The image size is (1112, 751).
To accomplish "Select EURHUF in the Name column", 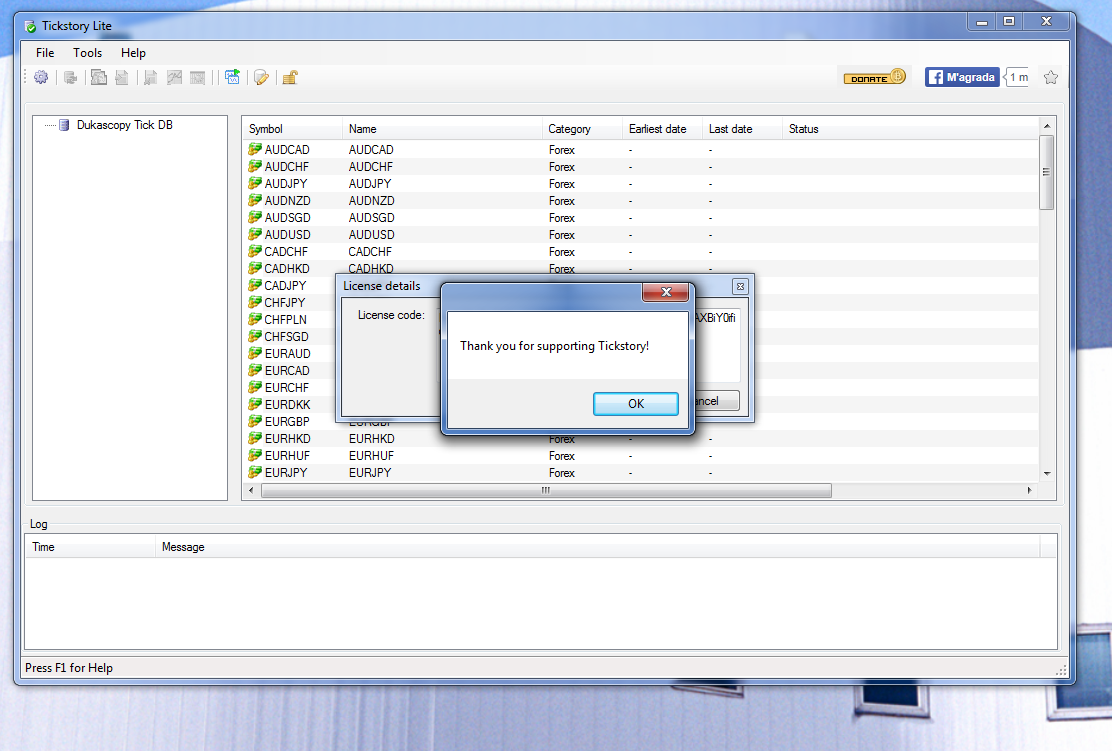I will [x=371, y=456].
